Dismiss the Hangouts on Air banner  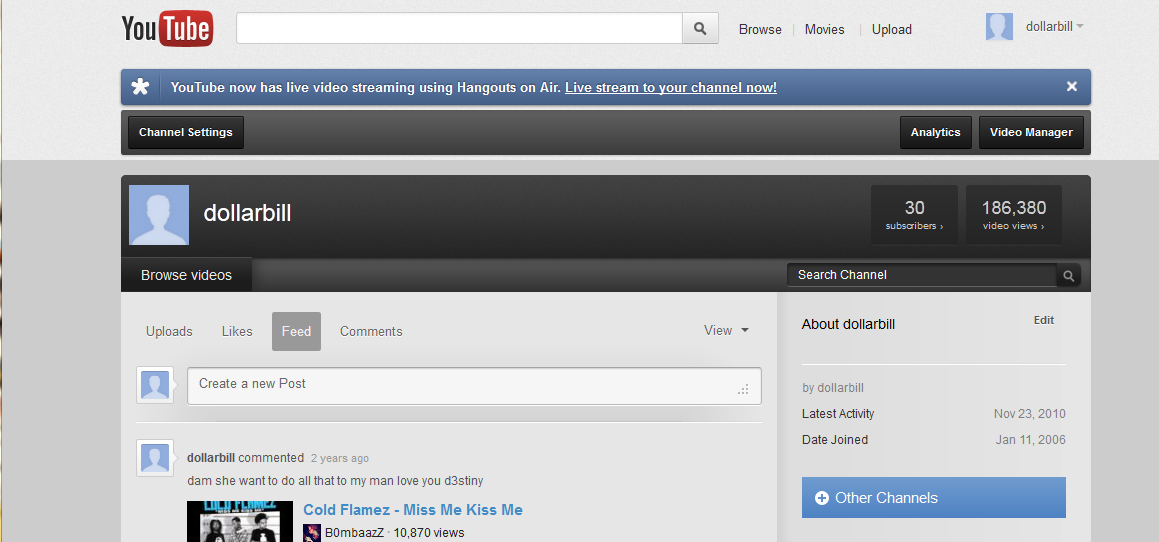pyautogui.click(x=1072, y=87)
